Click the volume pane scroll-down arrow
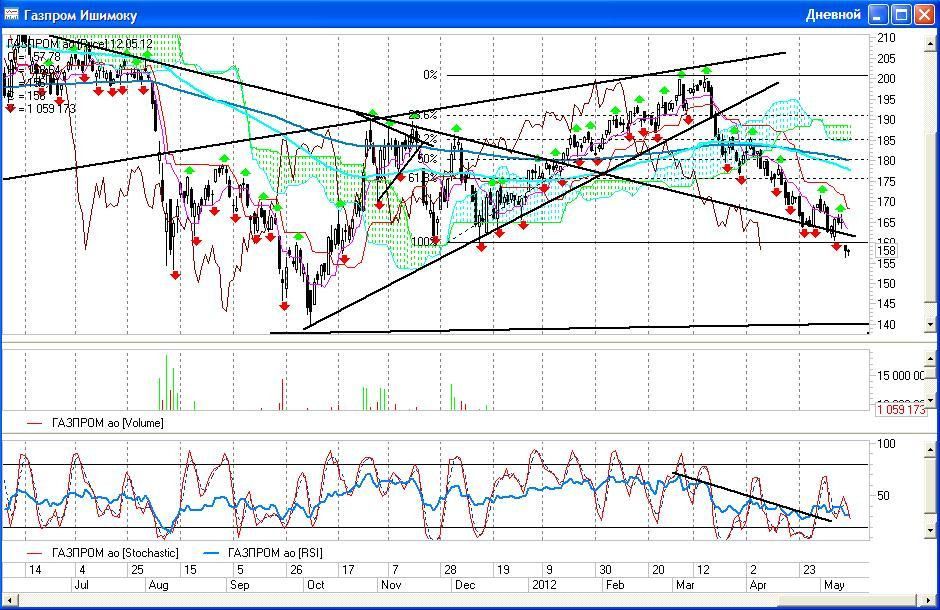Screen dimensions: 940x610 point(930,400)
